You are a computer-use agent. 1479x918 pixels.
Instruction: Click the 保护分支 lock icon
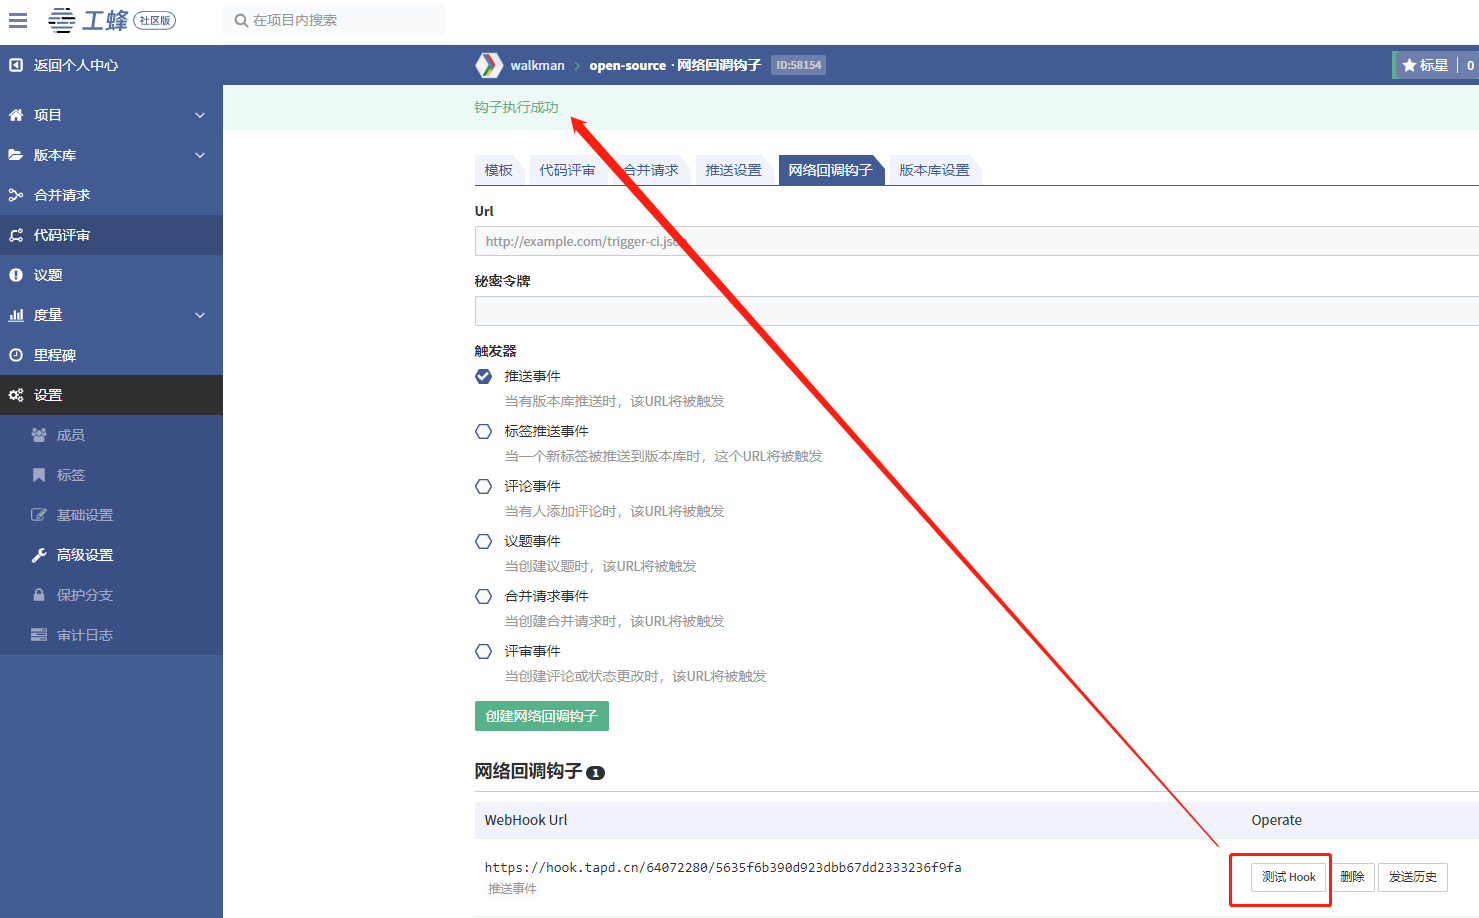pos(39,595)
